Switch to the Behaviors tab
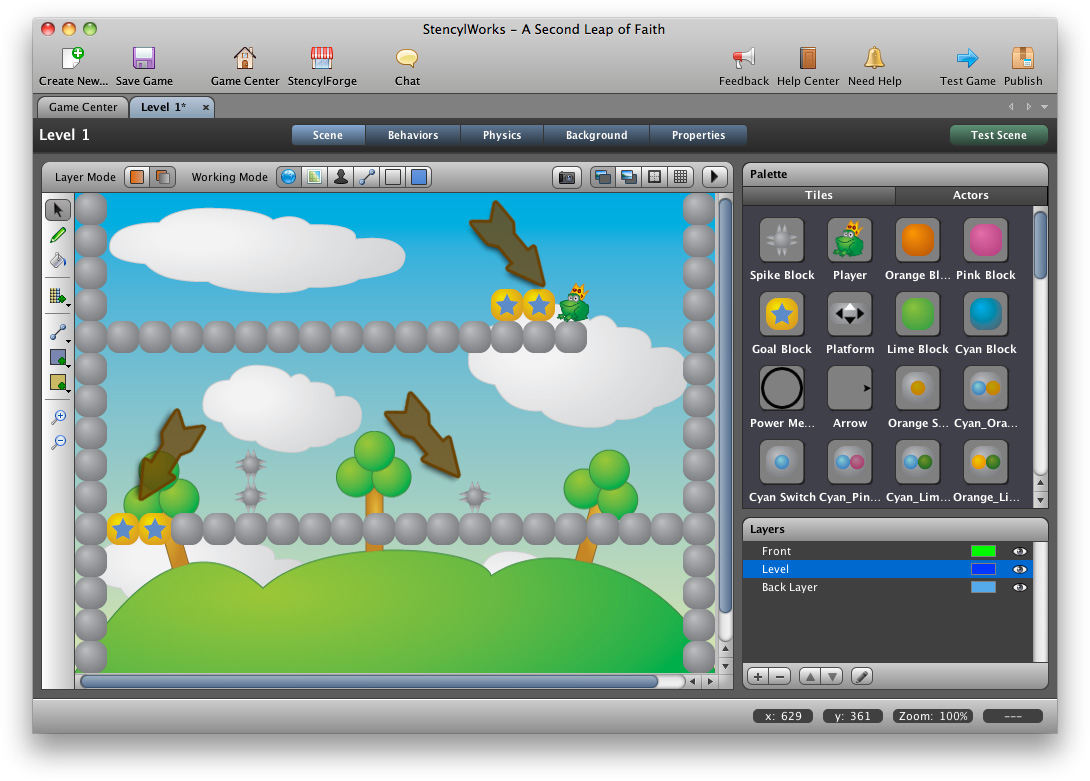The height and width of the screenshot is (781, 1090). pyautogui.click(x=412, y=135)
